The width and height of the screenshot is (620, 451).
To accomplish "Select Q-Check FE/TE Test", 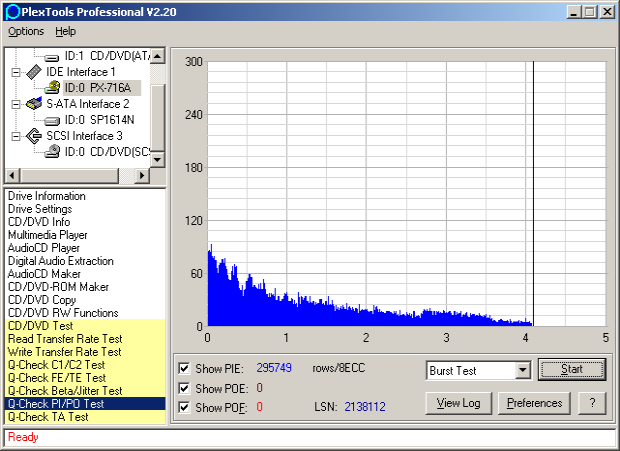I will point(85,378).
